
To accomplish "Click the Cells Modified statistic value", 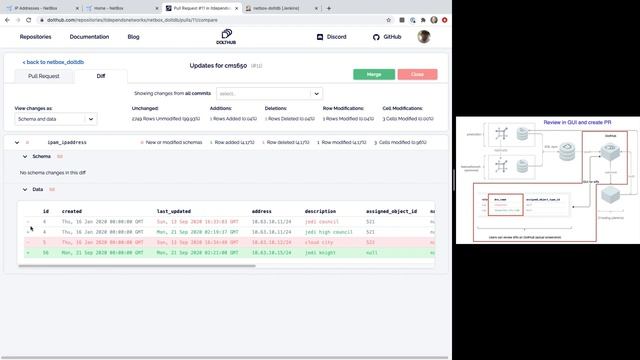I will 408,119.
